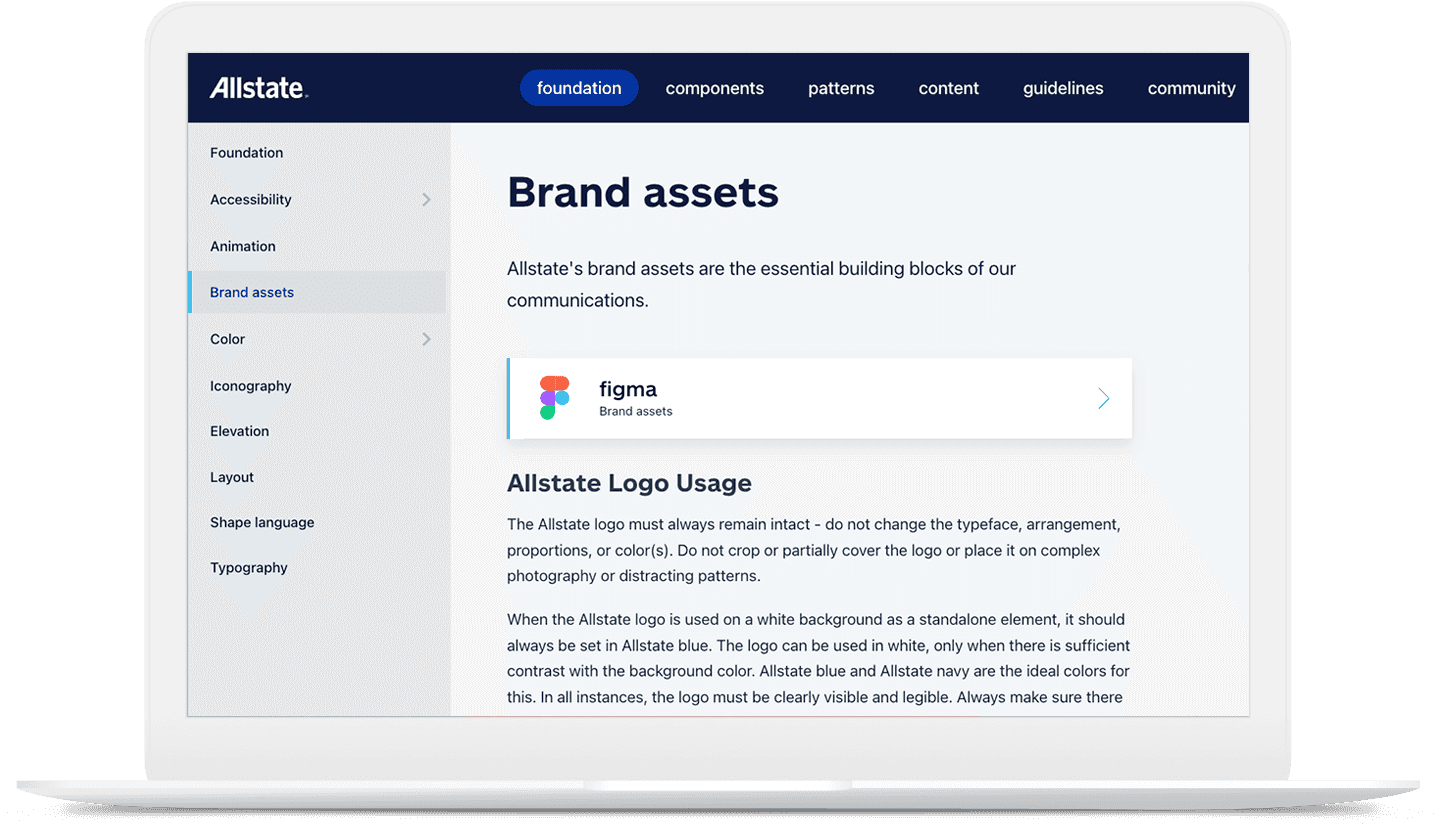Go to the patterns nav tab
Screen dimensions: 1441x826
point(841,88)
